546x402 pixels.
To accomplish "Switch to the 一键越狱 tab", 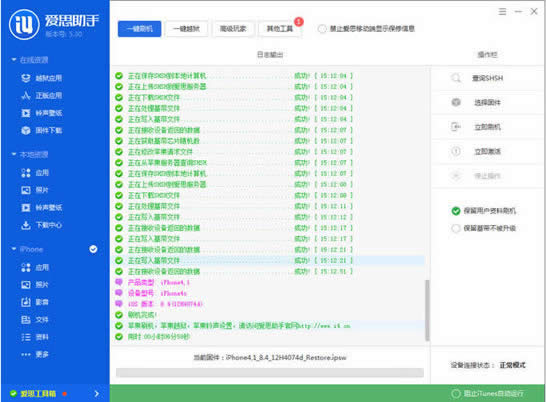I will 186,29.
